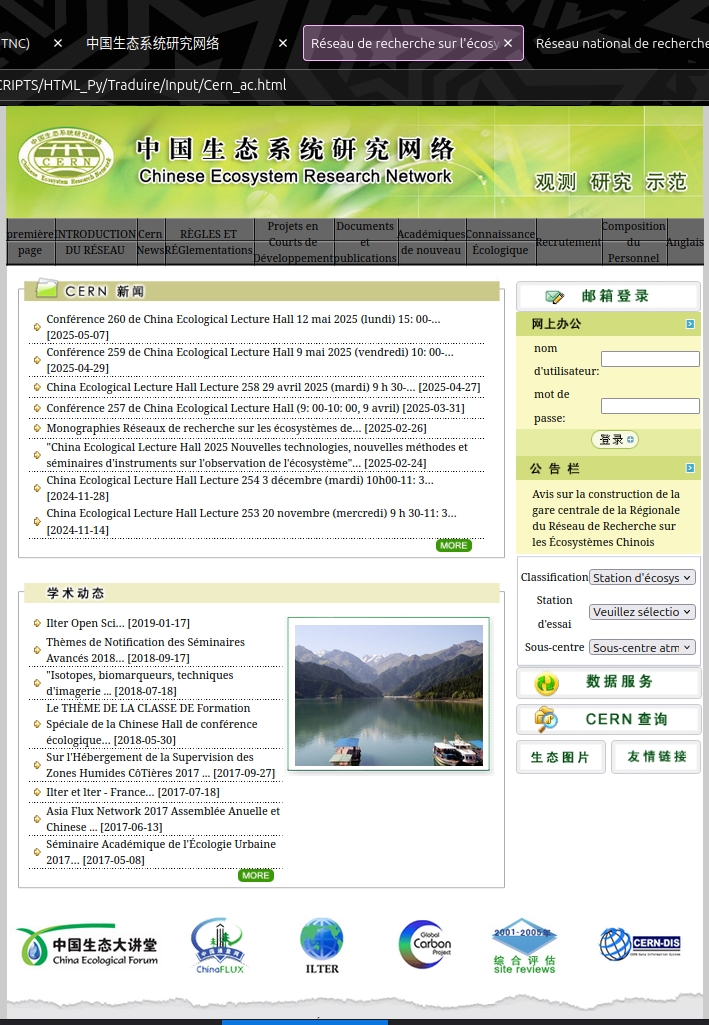Open the Recrutement menu item
709x1025 pixels.
pos(568,242)
